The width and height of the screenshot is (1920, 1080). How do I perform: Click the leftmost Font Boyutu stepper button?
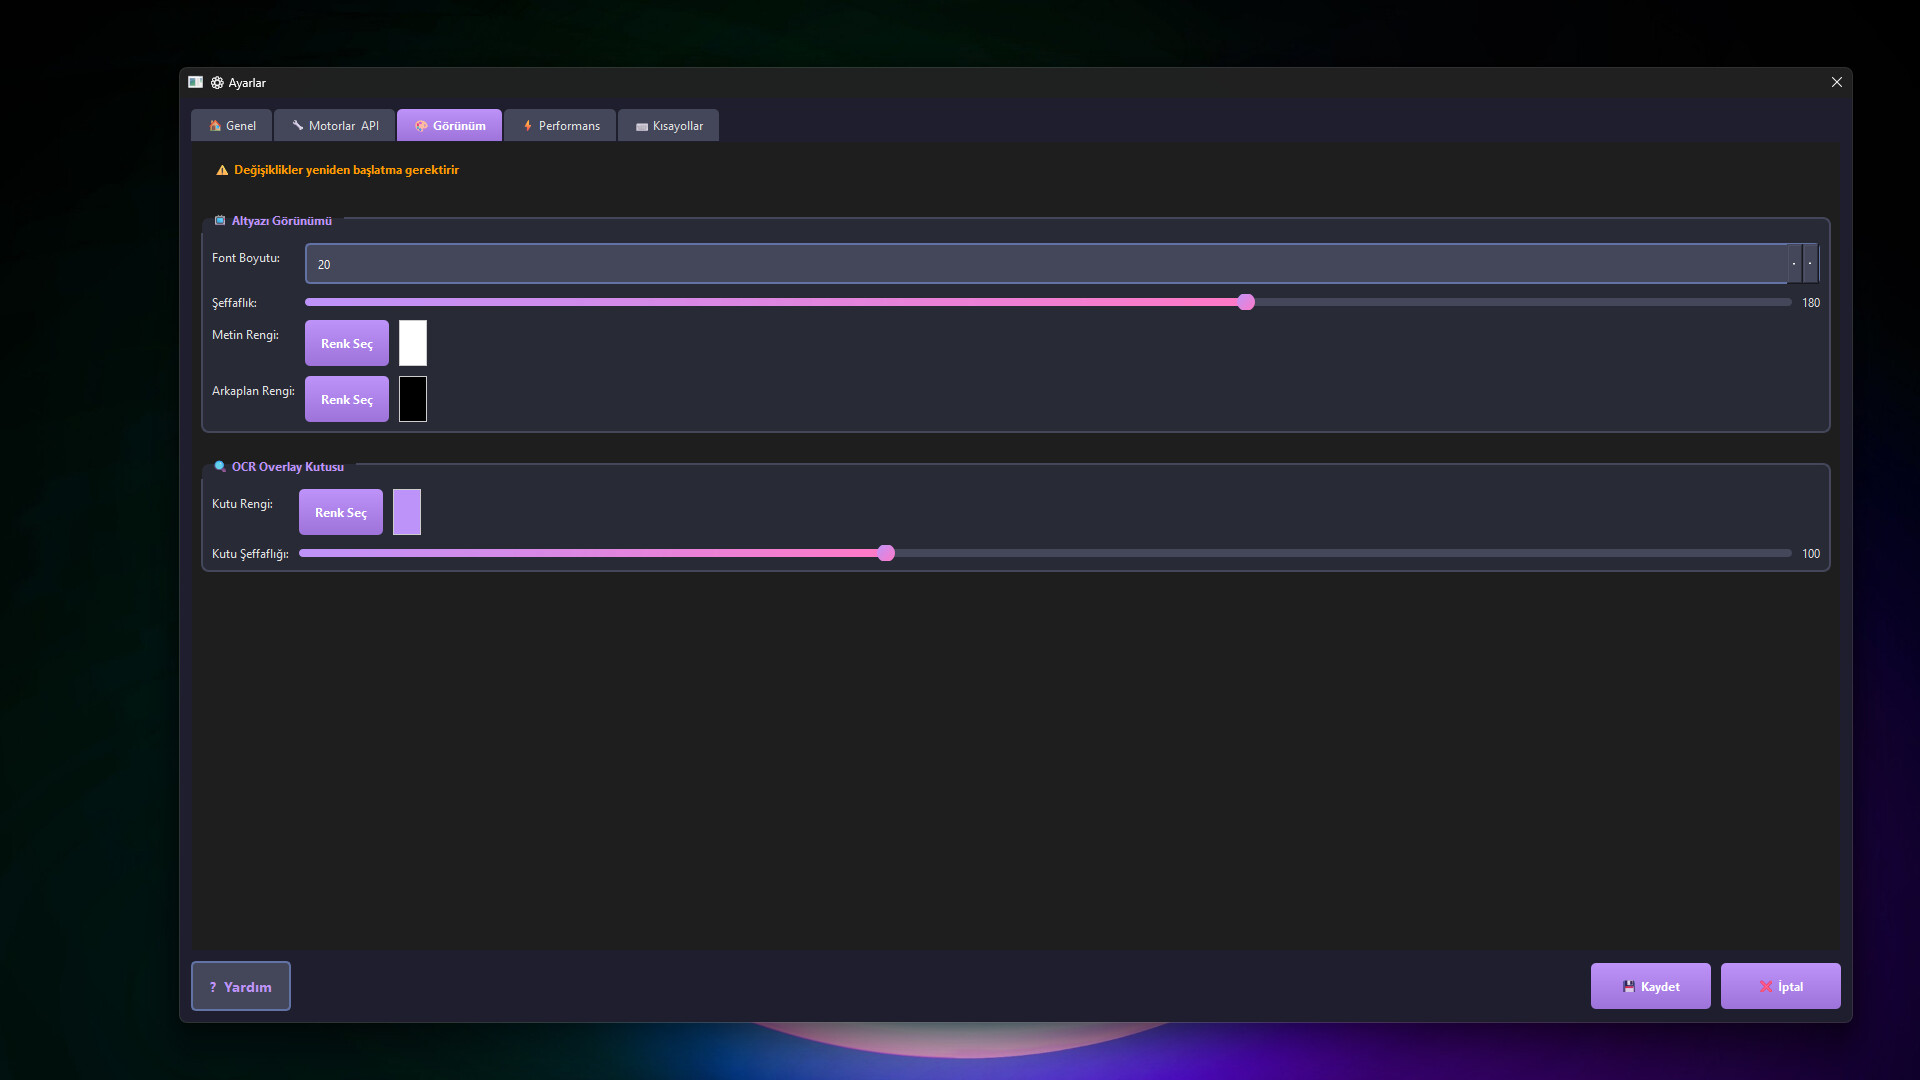click(1795, 264)
